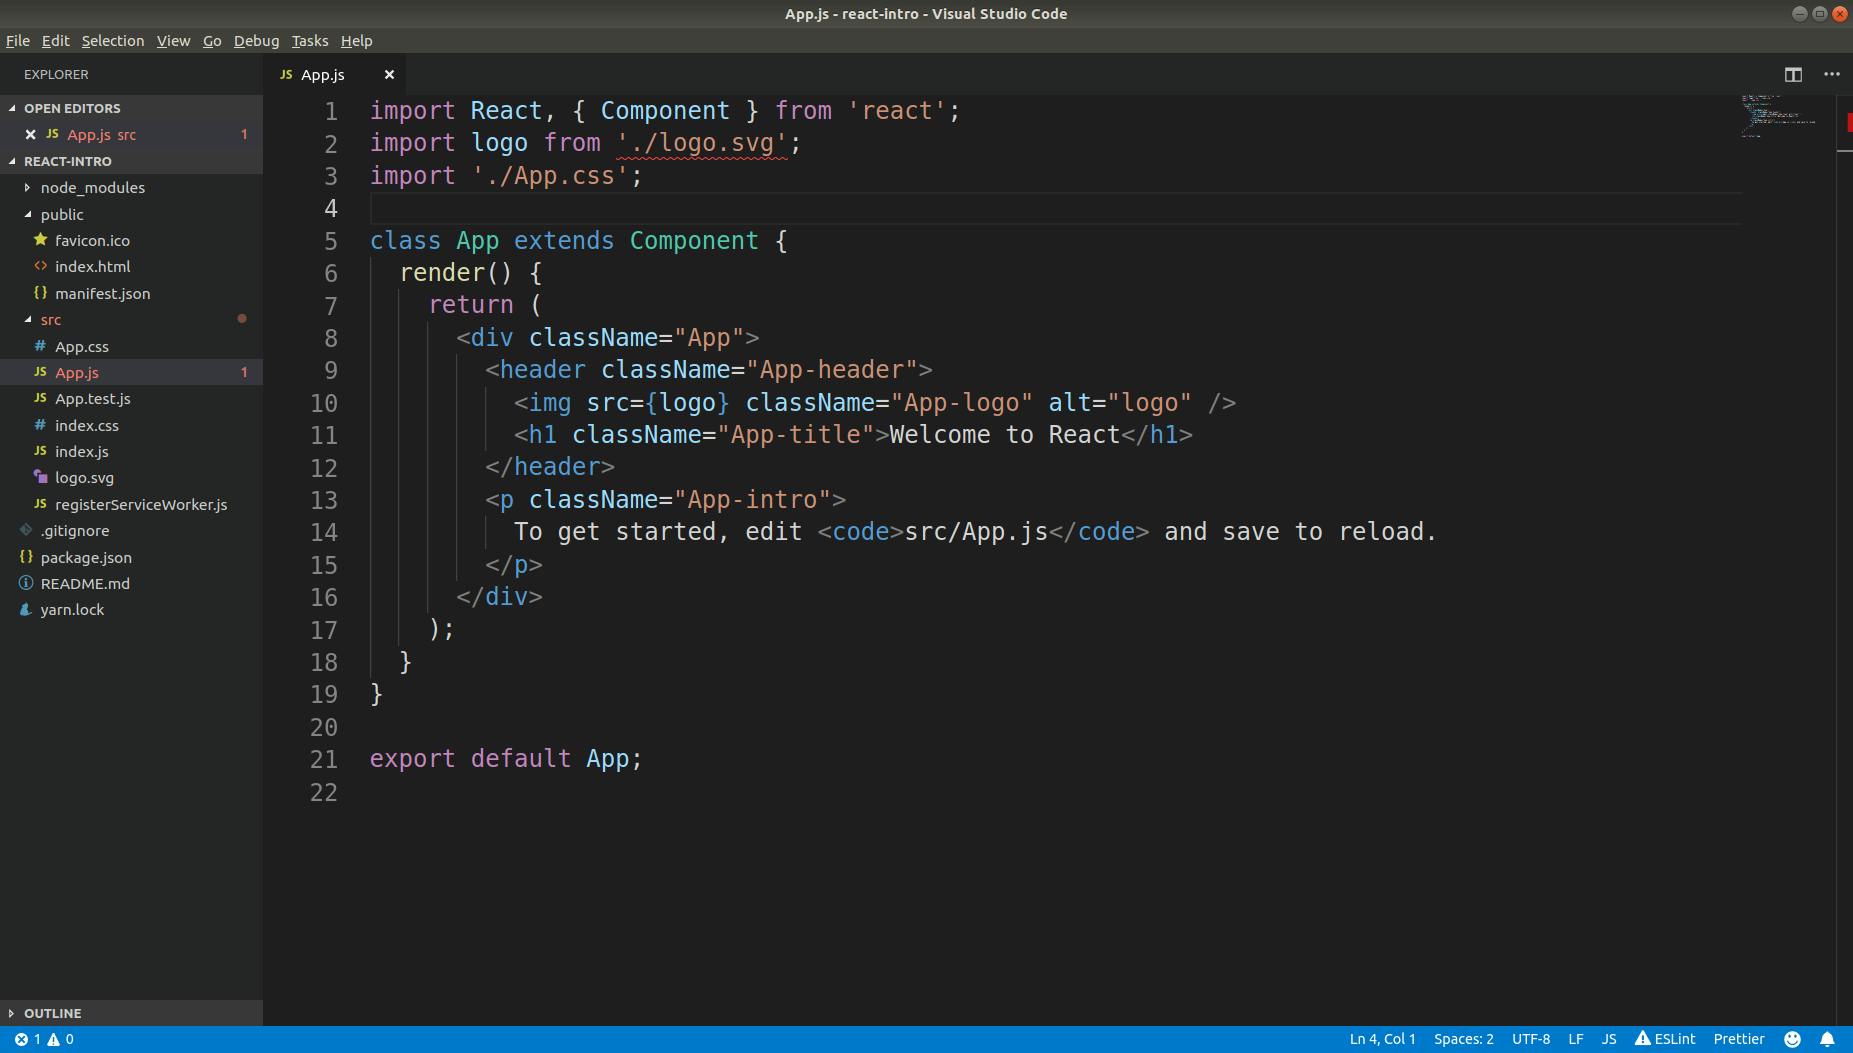Click the Prettier status bar indicator
1853x1053 pixels.
pyautogui.click(x=1740, y=1039)
